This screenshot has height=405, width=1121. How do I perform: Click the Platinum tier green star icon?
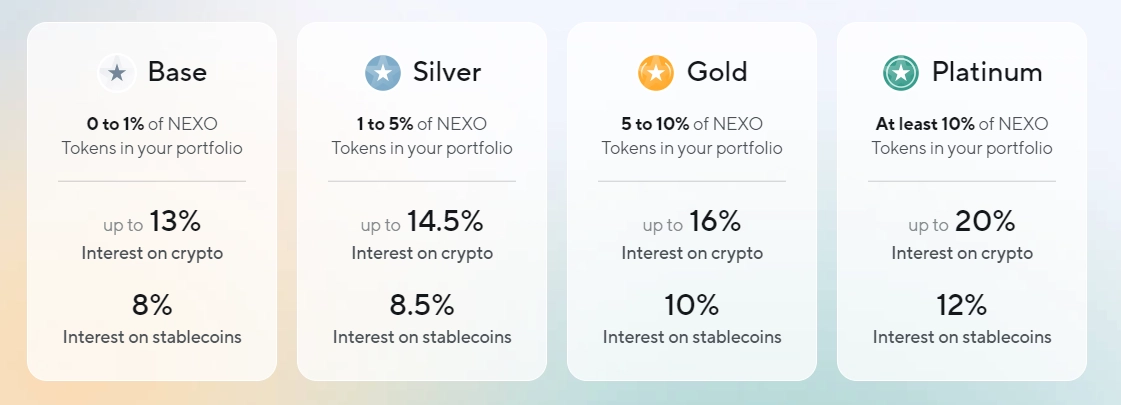point(901,73)
